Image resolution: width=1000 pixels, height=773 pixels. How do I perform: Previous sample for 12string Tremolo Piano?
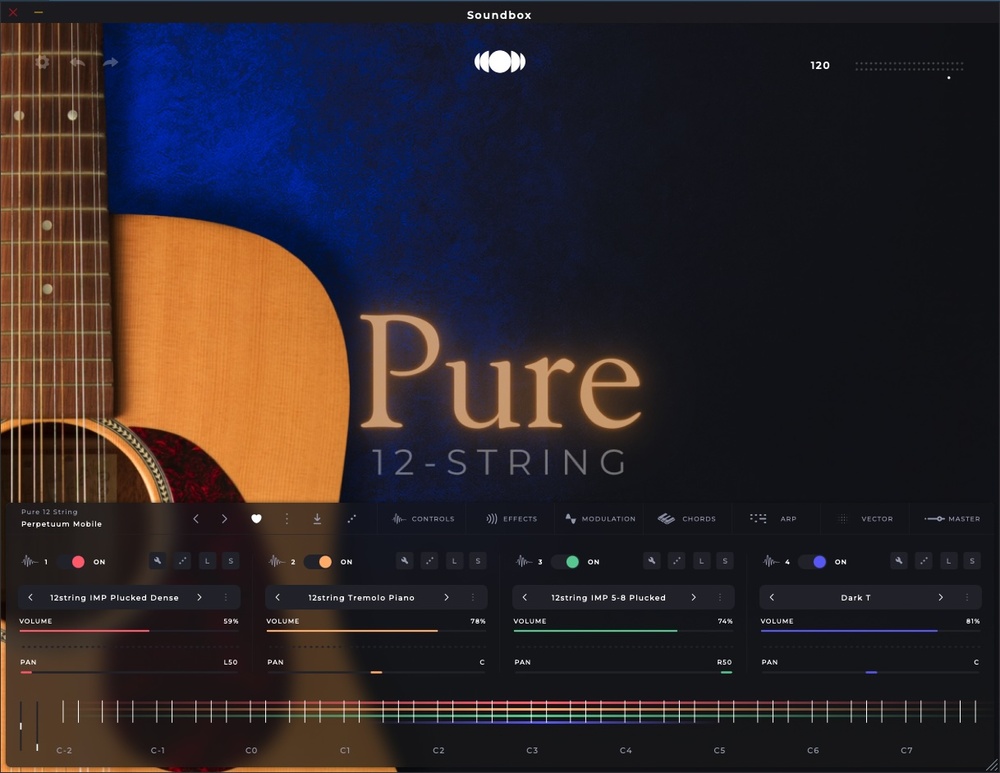coord(277,598)
